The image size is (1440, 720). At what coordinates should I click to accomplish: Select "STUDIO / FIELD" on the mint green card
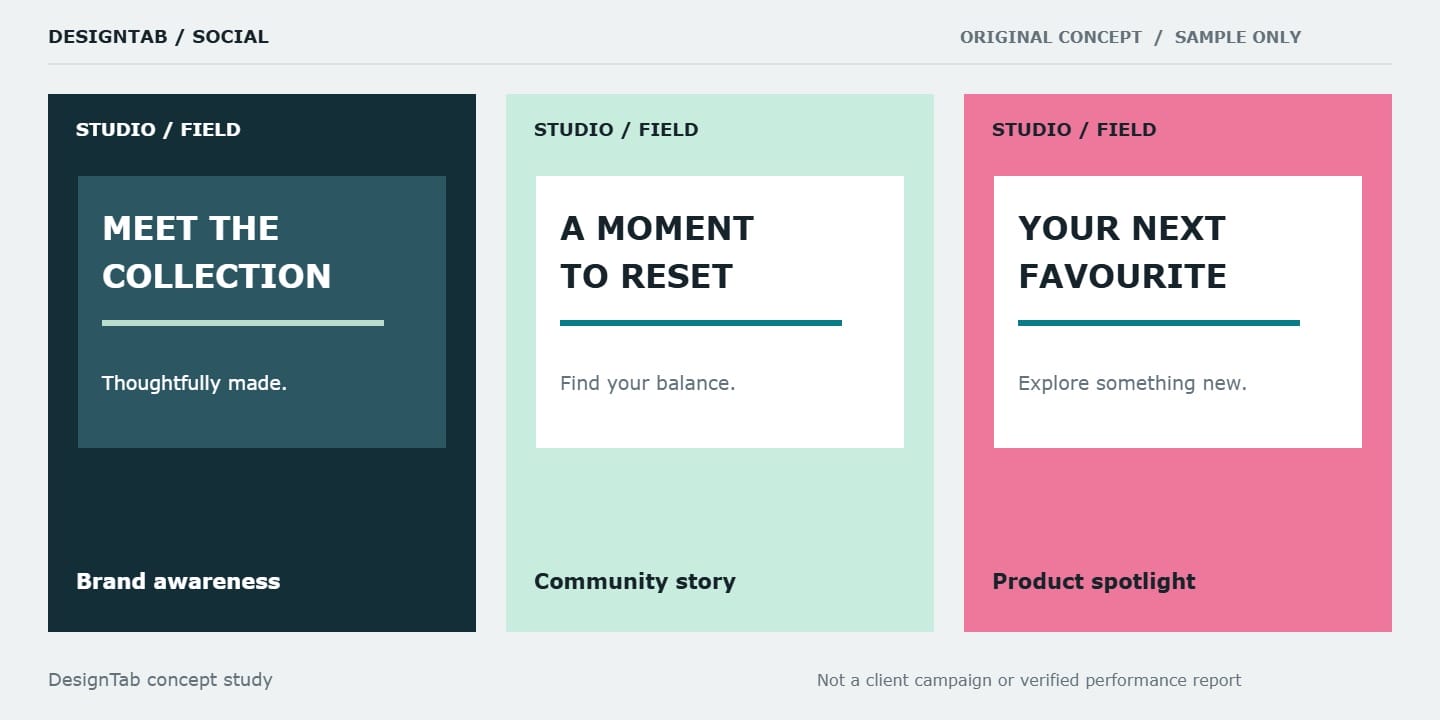click(x=616, y=129)
